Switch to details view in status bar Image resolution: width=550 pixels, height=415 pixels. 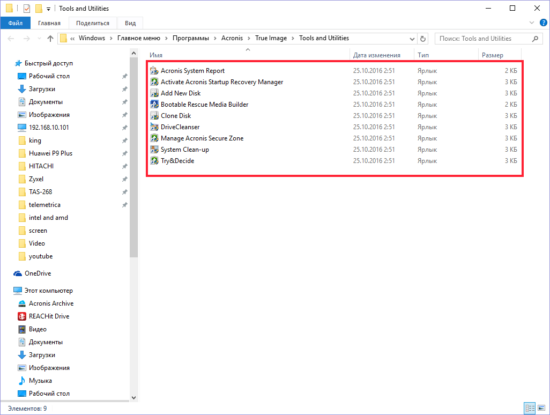point(530,408)
